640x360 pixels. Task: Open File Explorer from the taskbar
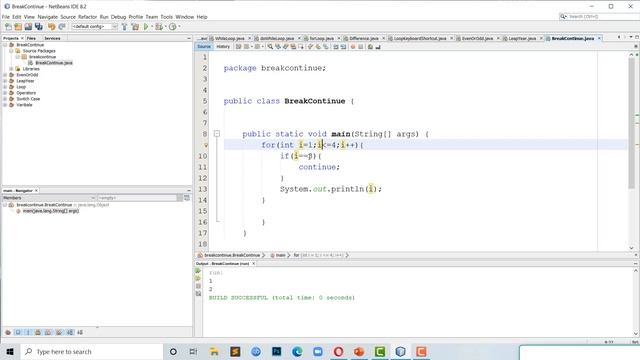point(214,351)
